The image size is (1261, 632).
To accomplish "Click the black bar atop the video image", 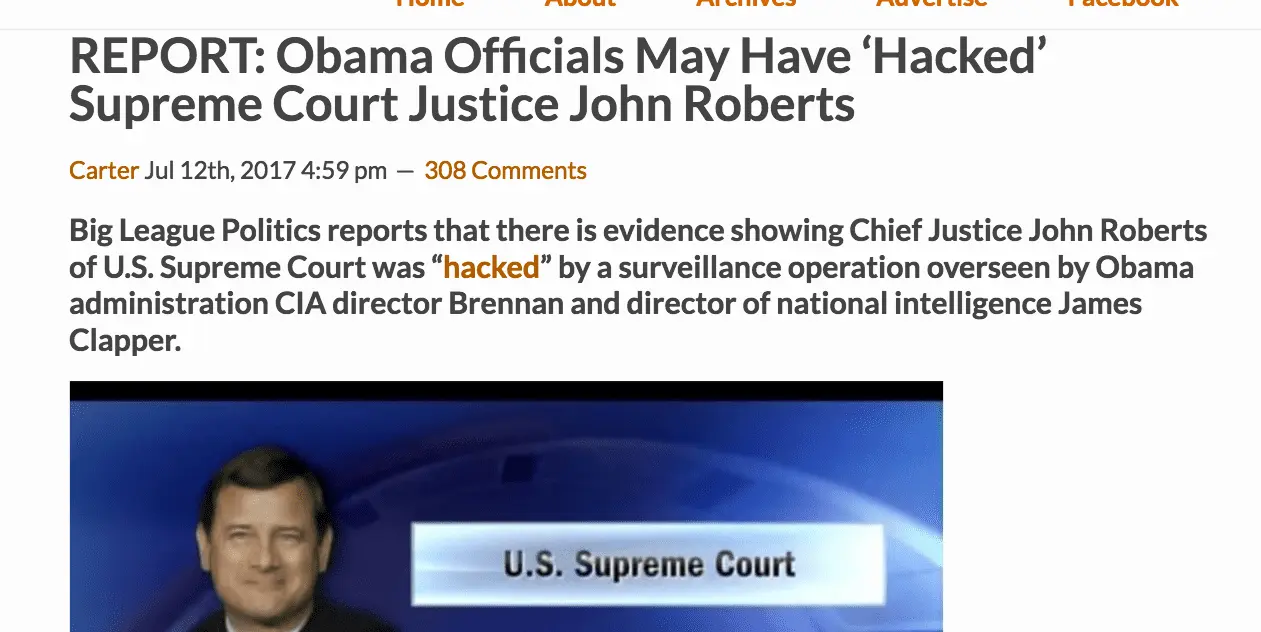I will [506, 391].
